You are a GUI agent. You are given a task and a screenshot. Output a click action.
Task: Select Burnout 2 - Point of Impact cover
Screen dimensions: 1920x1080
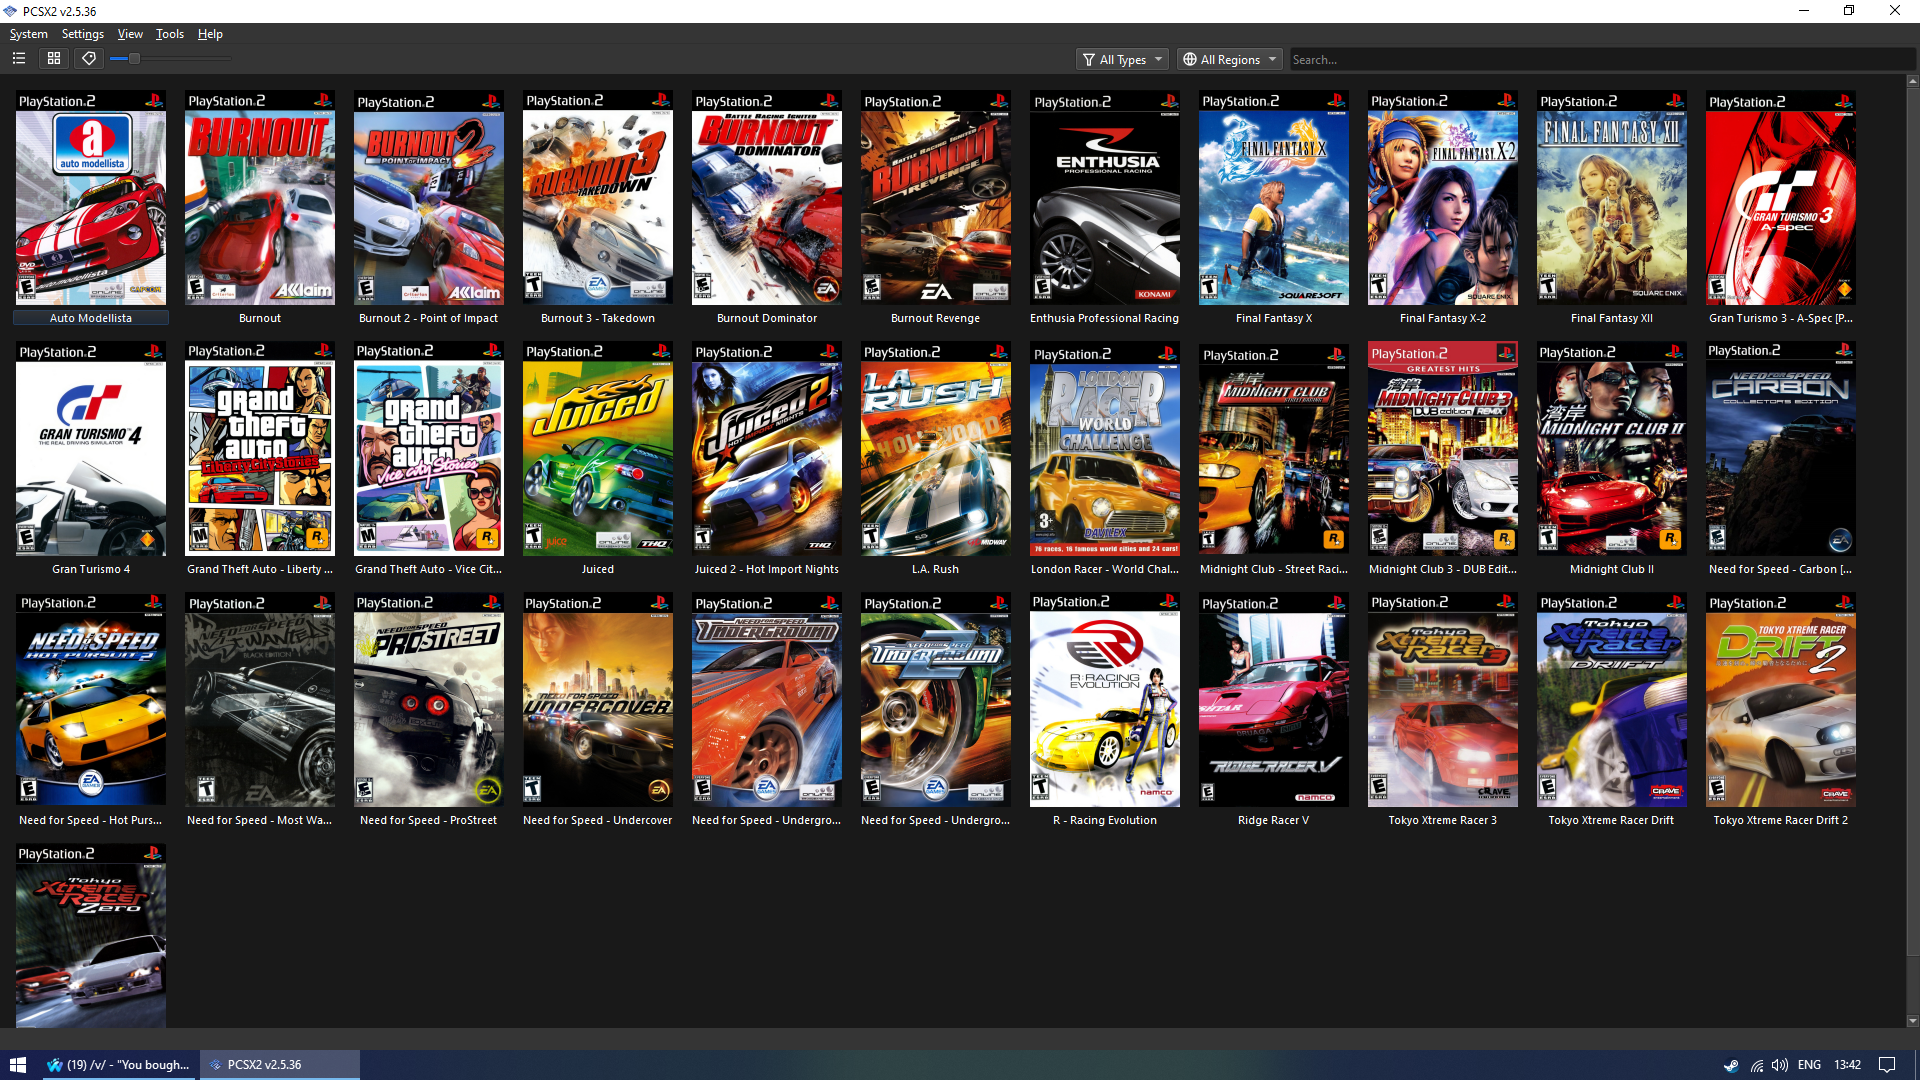(x=429, y=198)
